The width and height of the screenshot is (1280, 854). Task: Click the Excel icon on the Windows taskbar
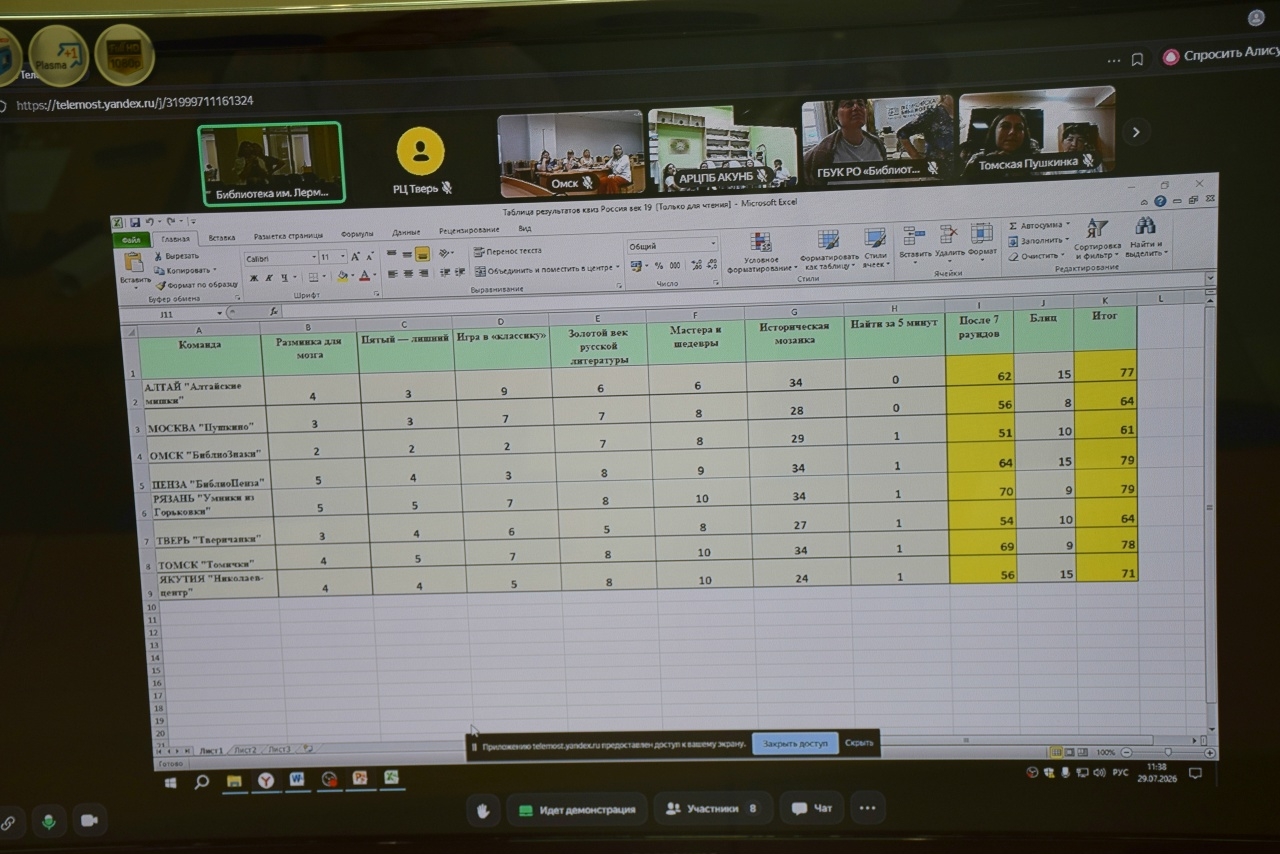[x=391, y=777]
